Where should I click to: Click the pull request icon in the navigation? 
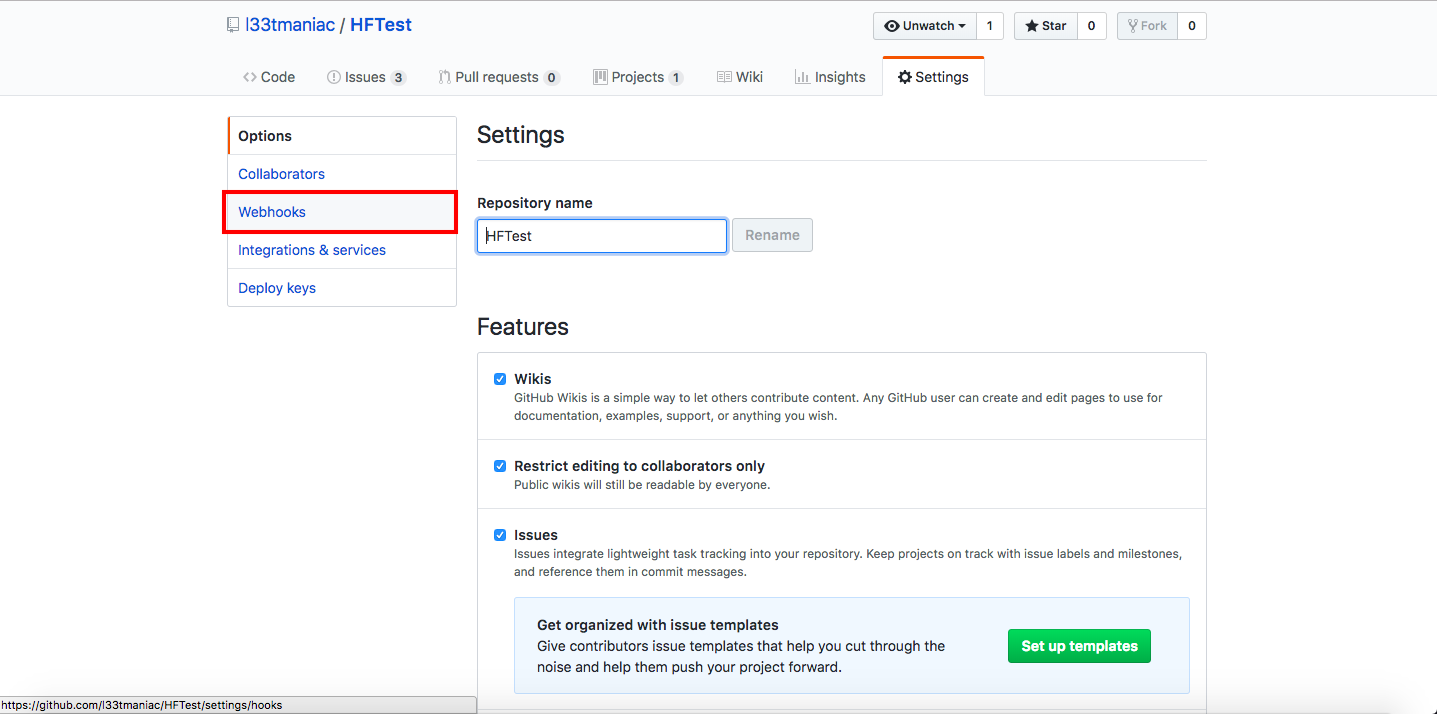(x=443, y=76)
